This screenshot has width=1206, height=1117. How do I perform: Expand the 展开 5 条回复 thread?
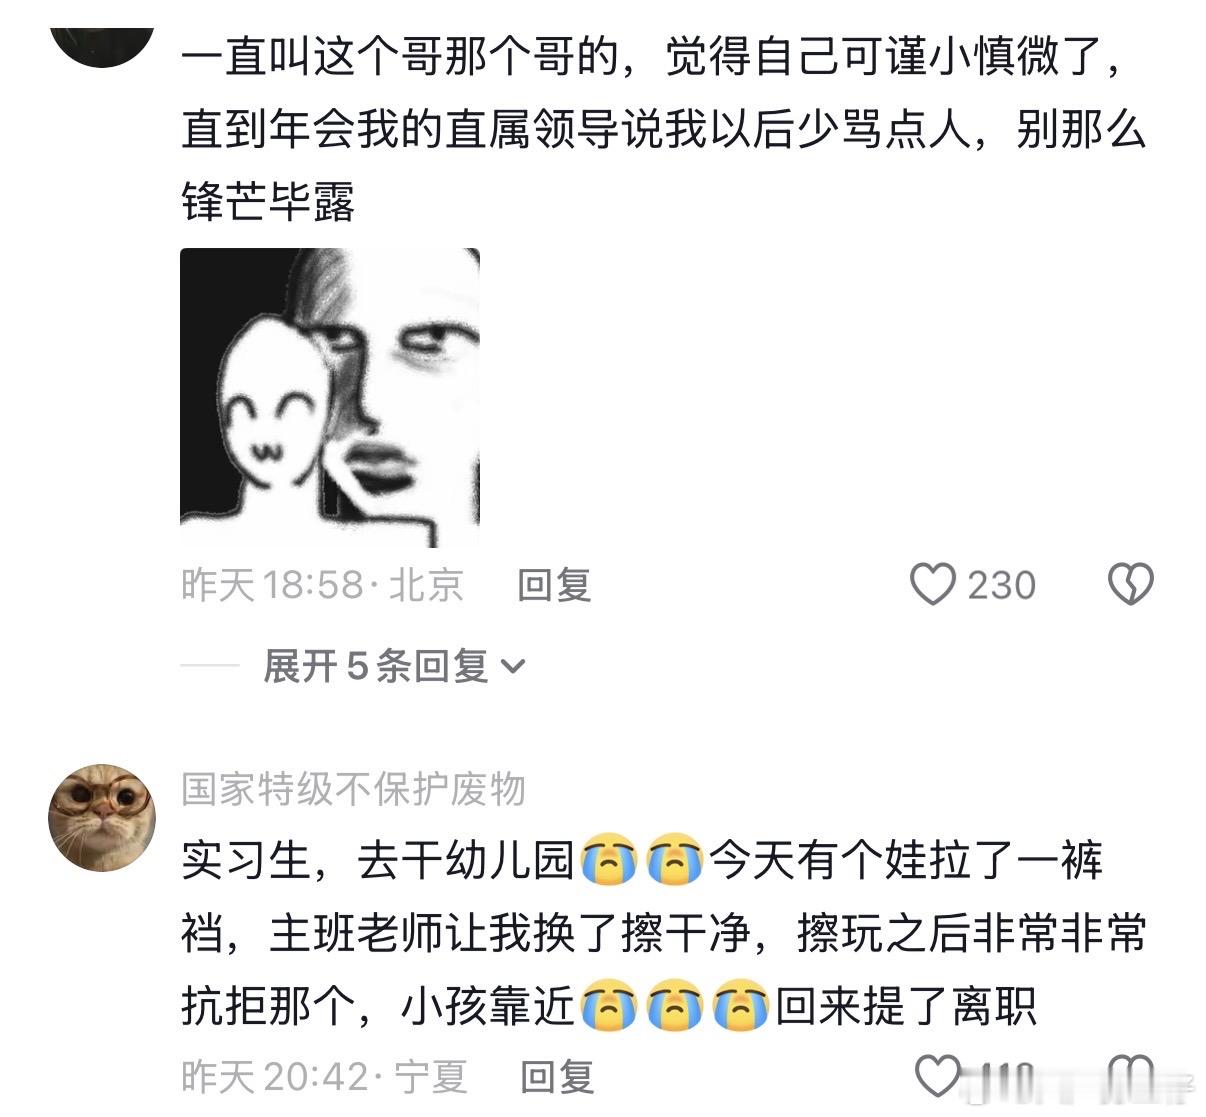[394, 665]
